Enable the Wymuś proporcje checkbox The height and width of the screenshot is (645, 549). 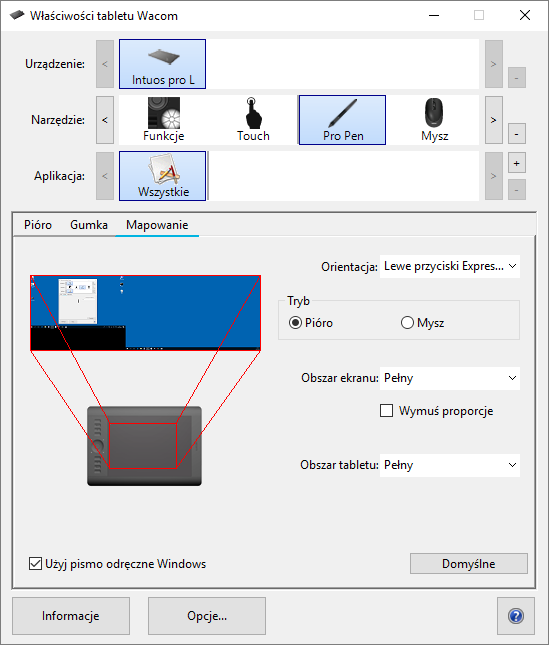pyautogui.click(x=387, y=411)
